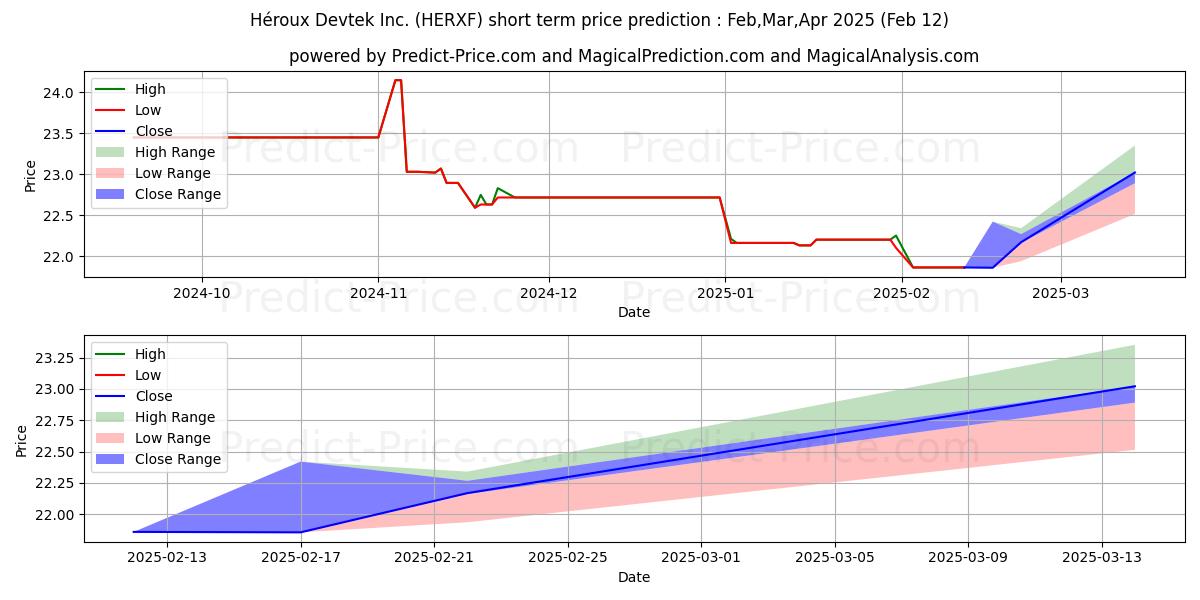Screen dimensions: 1200x600
Task: Click the red Low line swatch in top legend
Action: point(111,111)
